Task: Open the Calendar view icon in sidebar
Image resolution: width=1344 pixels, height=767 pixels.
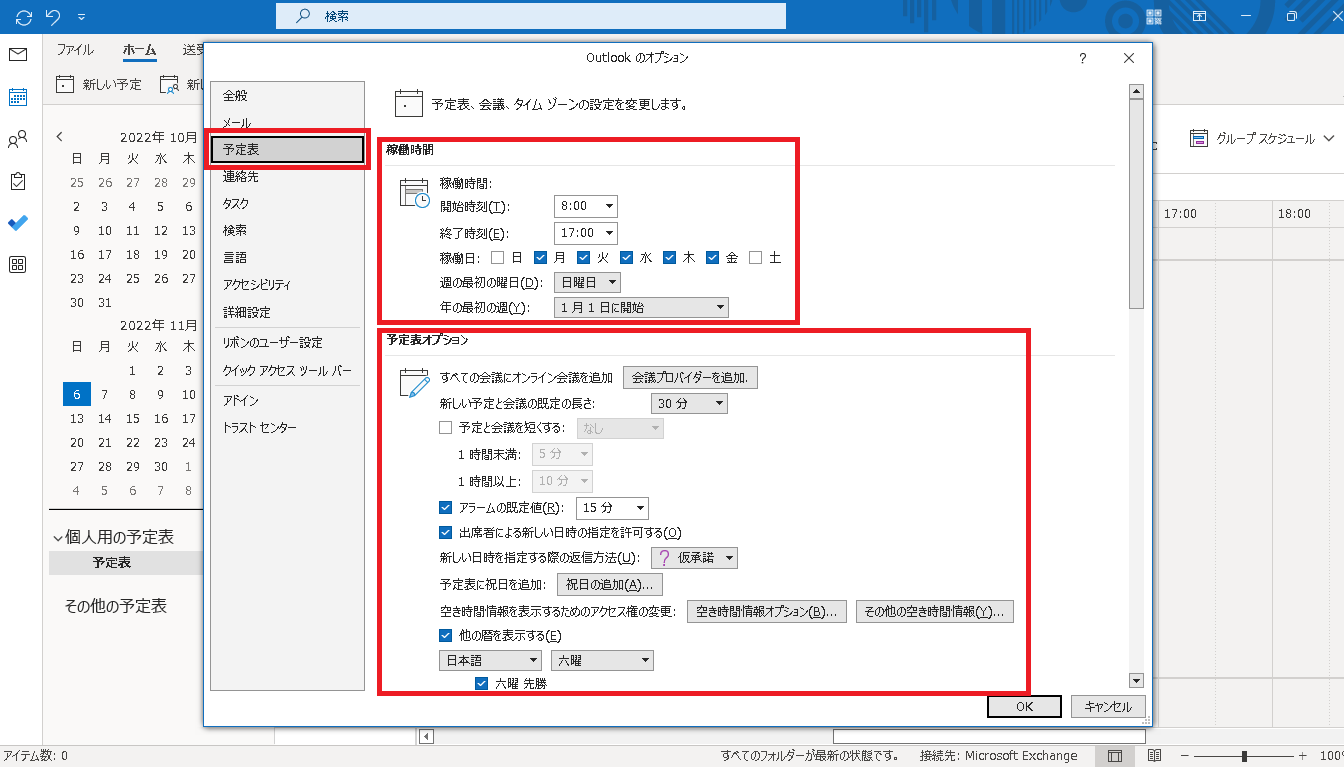Action: click(x=18, y=97)
